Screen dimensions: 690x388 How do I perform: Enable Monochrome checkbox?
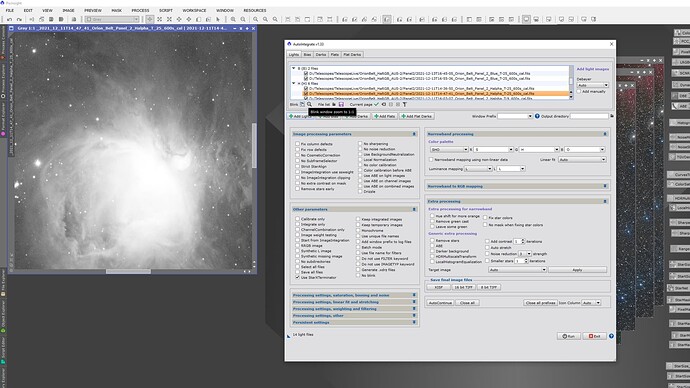[358, 230]
